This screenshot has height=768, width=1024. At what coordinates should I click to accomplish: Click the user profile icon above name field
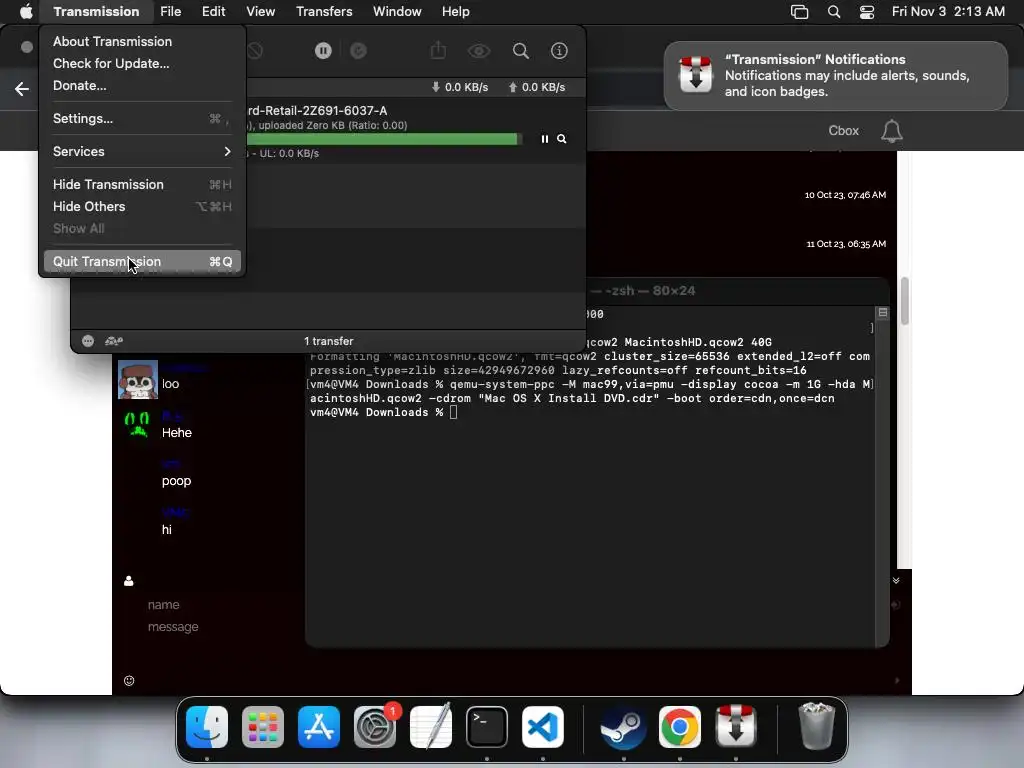click(129, 581)
